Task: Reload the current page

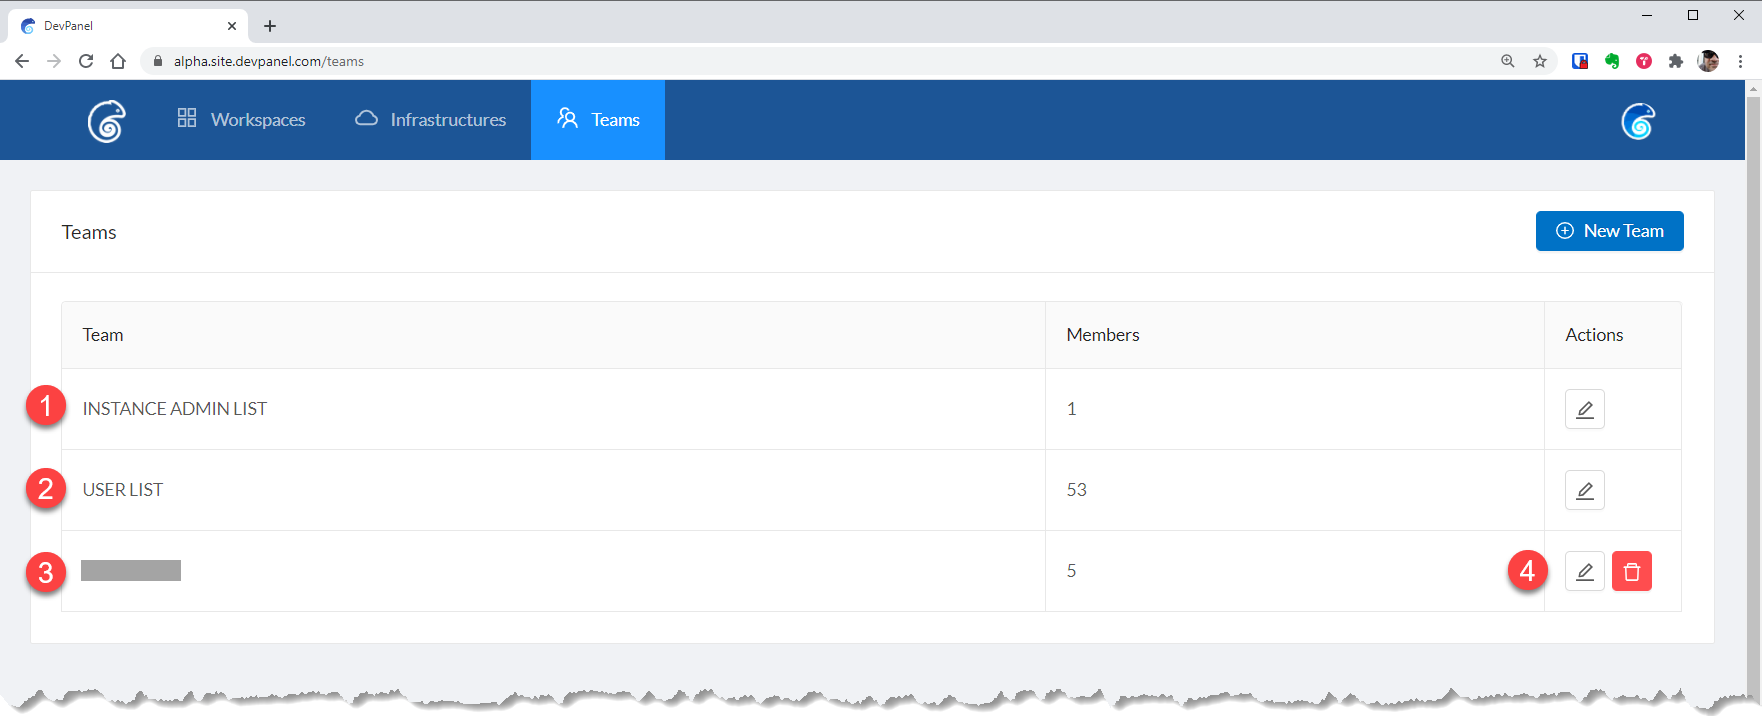Action: pyautogui.click(x=86, y=61)
